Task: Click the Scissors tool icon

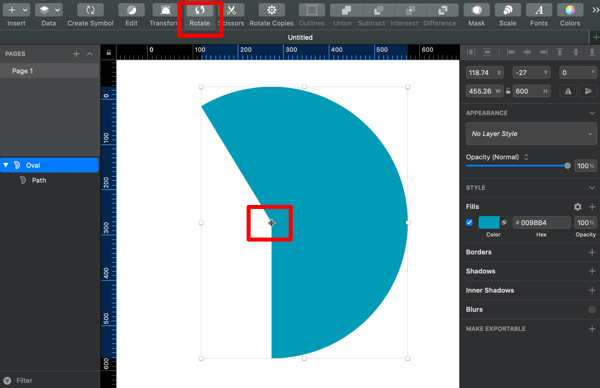Action: tap(231, 10)
